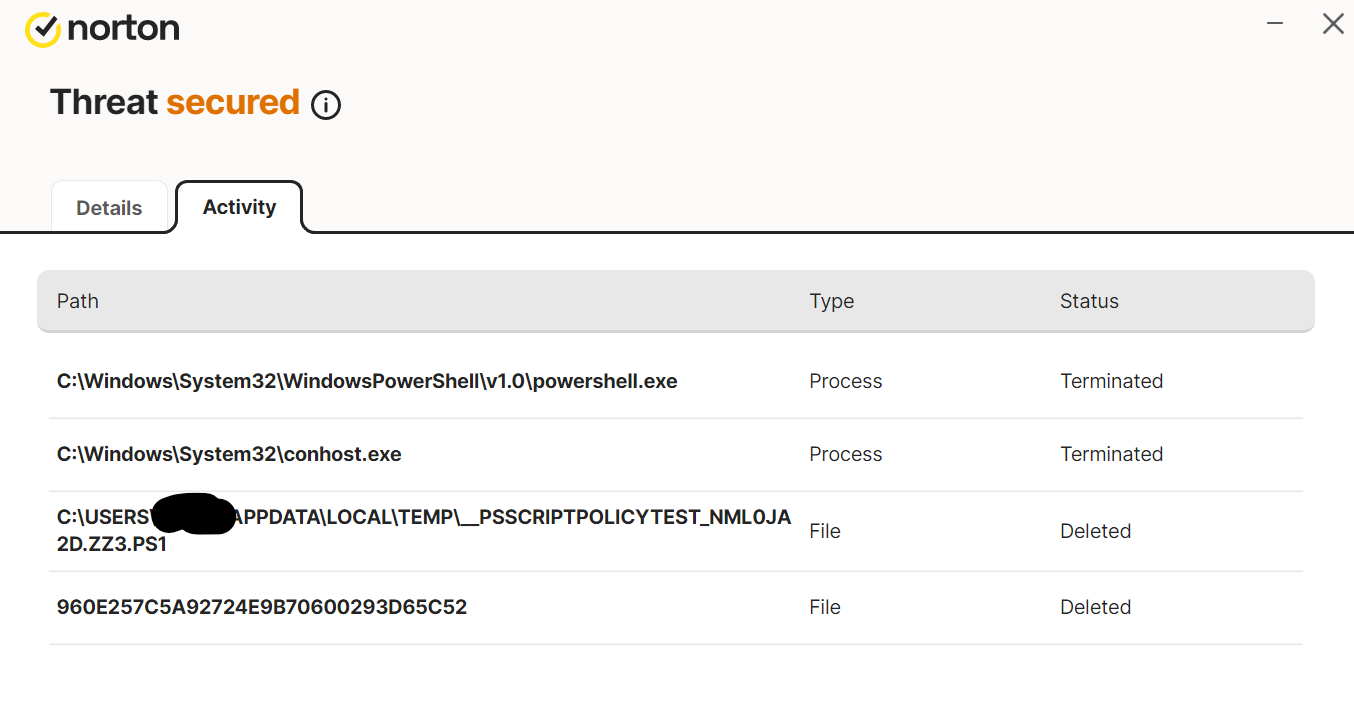Click Terminated status in the conhost.exe row
The width and height of the screenshot is (1354, 712).
1111,454
